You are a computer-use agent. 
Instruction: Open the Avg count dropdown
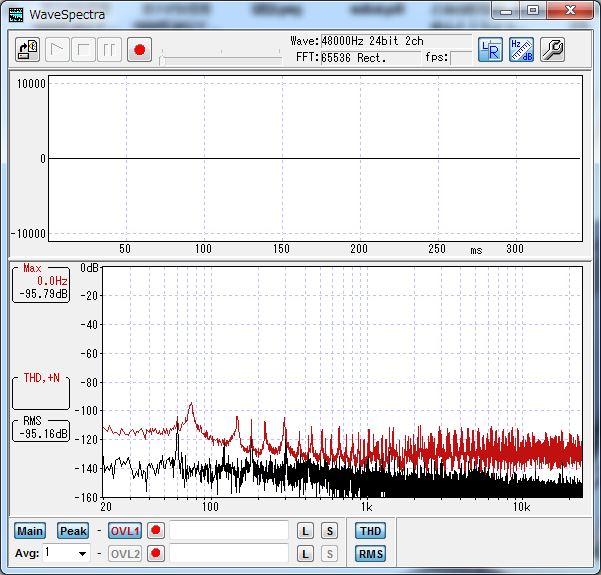(82, 554)
